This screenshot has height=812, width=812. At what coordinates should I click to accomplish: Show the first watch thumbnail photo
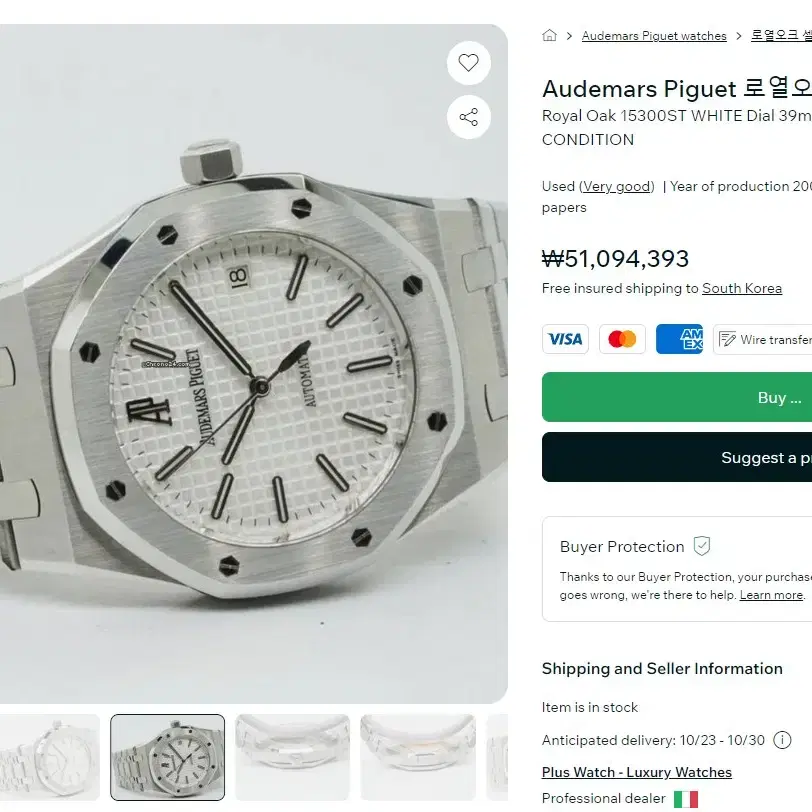tap(48, 757)
